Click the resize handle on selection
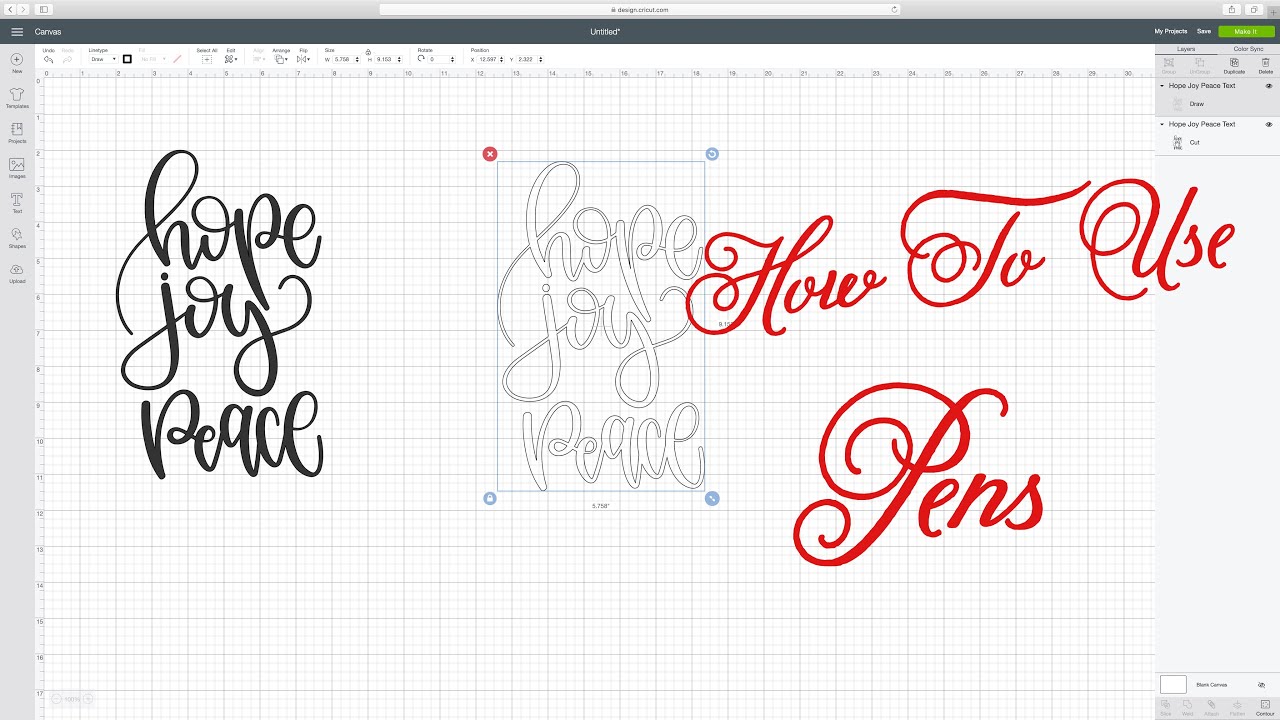 (x=712, y=498)
